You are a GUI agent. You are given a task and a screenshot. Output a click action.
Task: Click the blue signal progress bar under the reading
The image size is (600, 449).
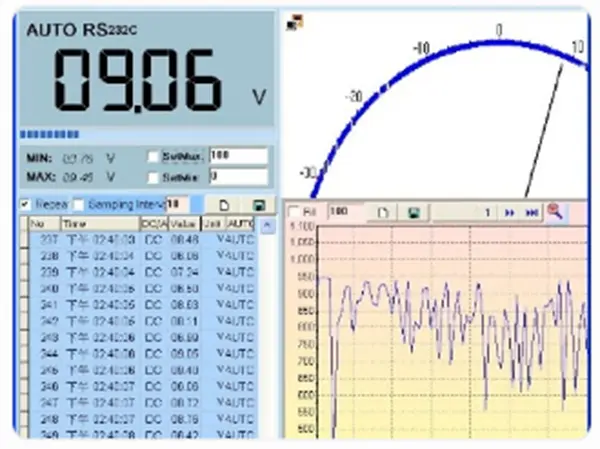[x=50, y=134]
